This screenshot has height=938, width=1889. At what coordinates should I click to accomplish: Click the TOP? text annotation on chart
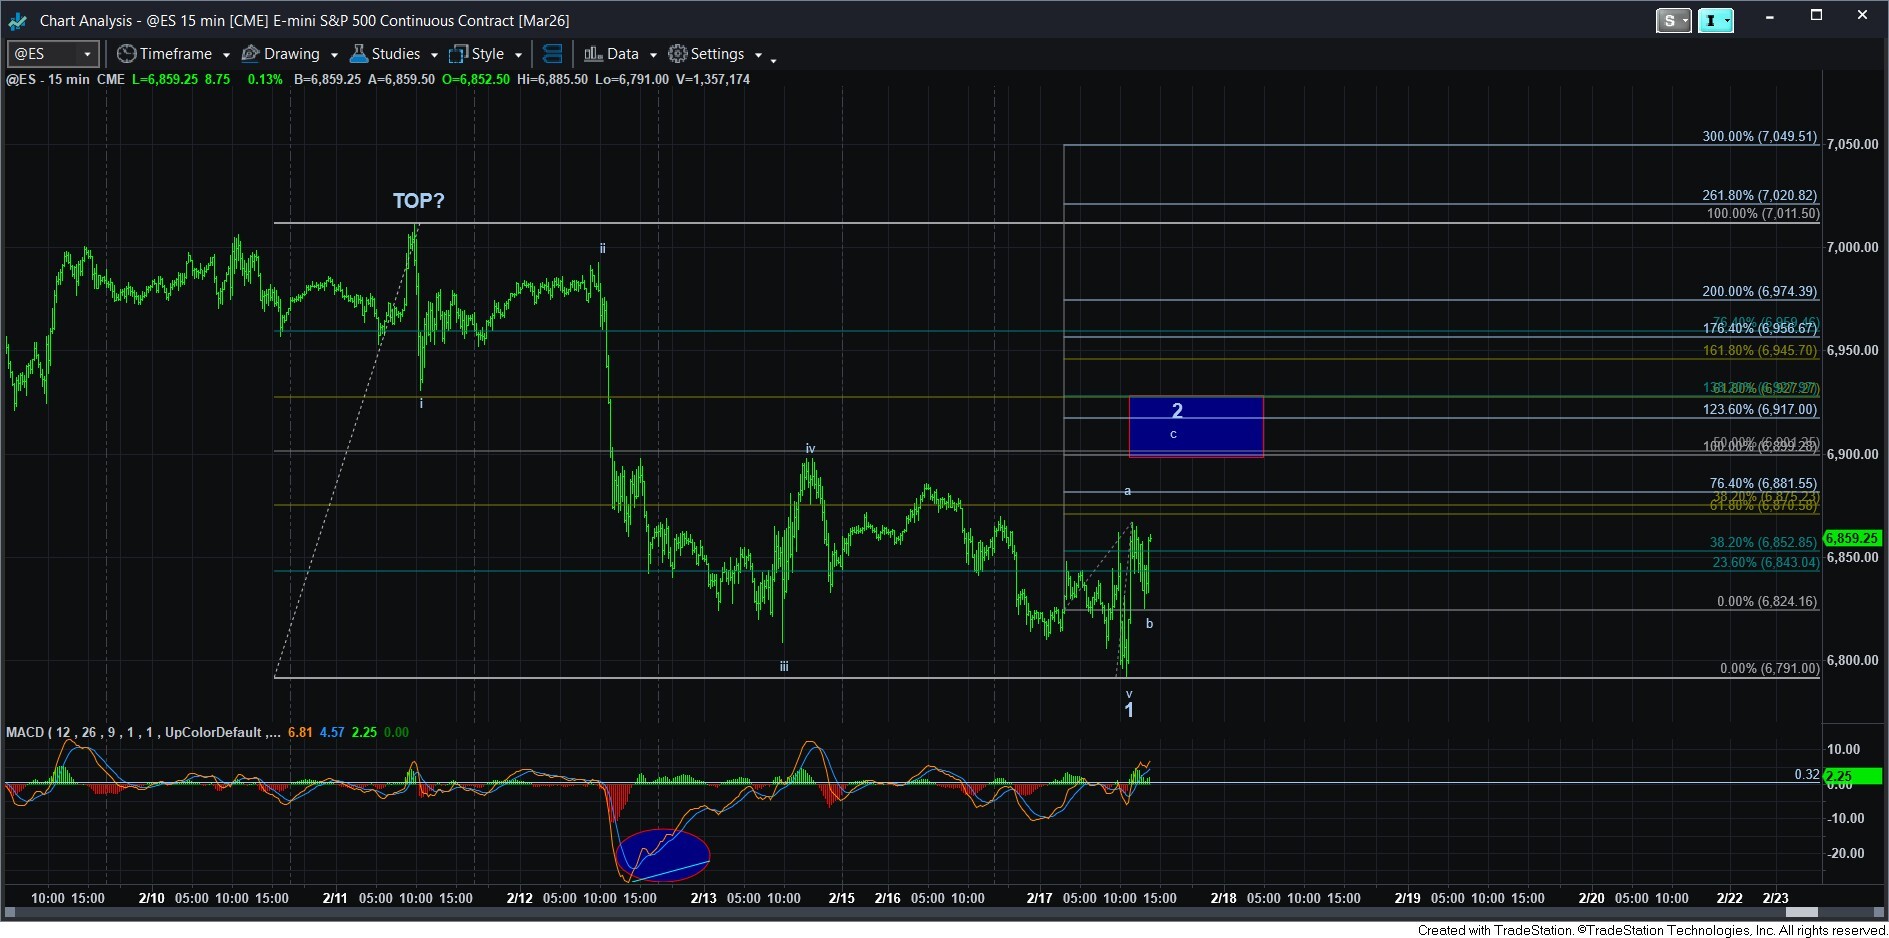(418, 201)
